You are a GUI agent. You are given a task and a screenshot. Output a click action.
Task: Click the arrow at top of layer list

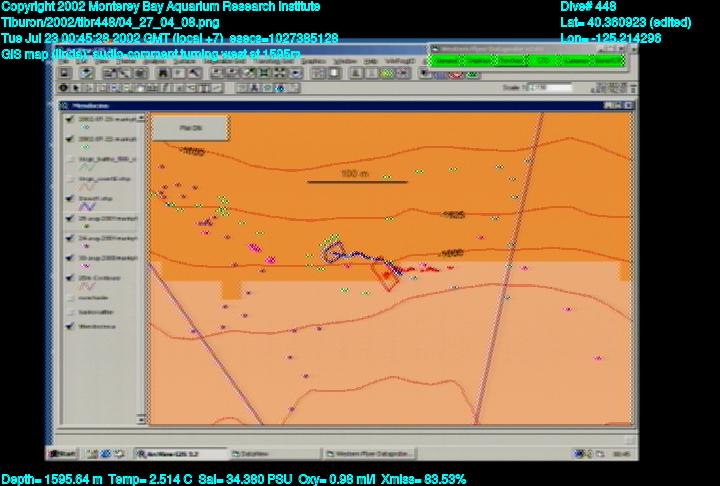(139, 117)
